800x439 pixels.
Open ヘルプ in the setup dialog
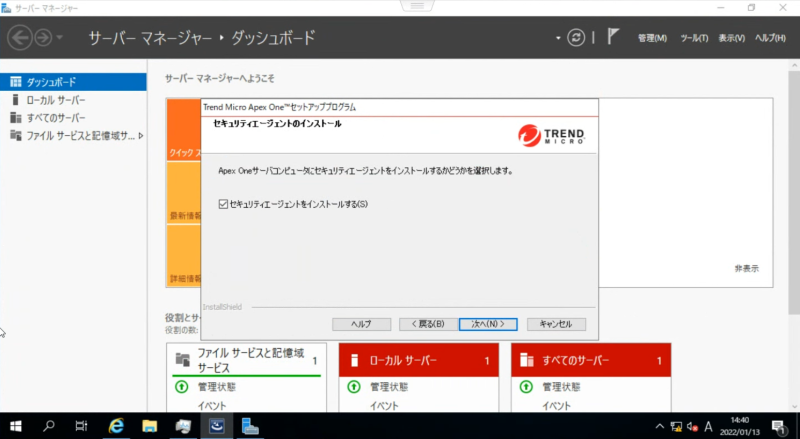(x=361, y=324)
